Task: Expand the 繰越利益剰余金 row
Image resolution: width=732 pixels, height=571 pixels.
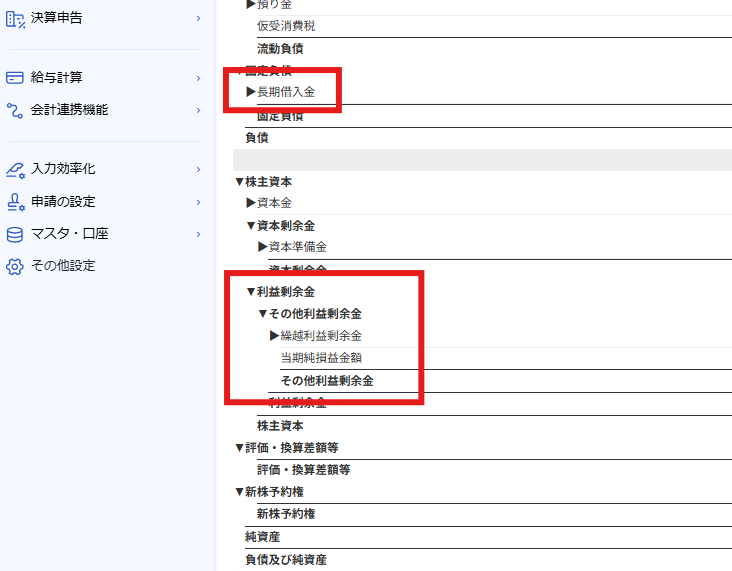Action: tap(275, 336)
